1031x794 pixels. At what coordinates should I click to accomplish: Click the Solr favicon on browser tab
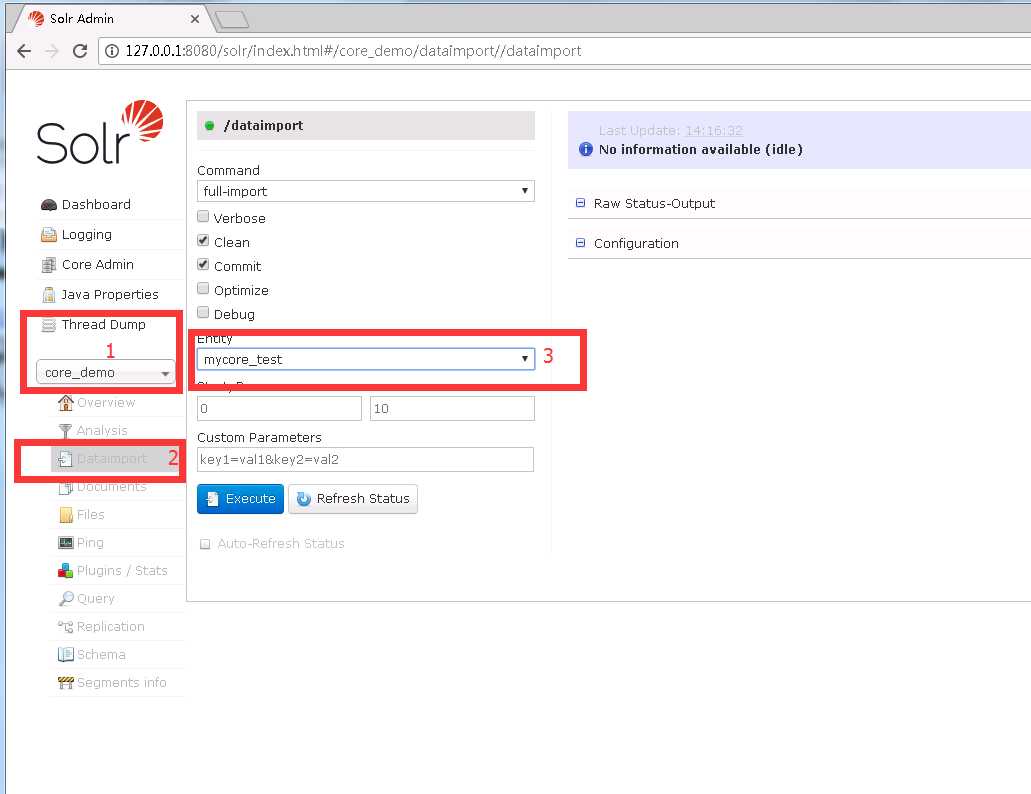click(x=36, y=18)
